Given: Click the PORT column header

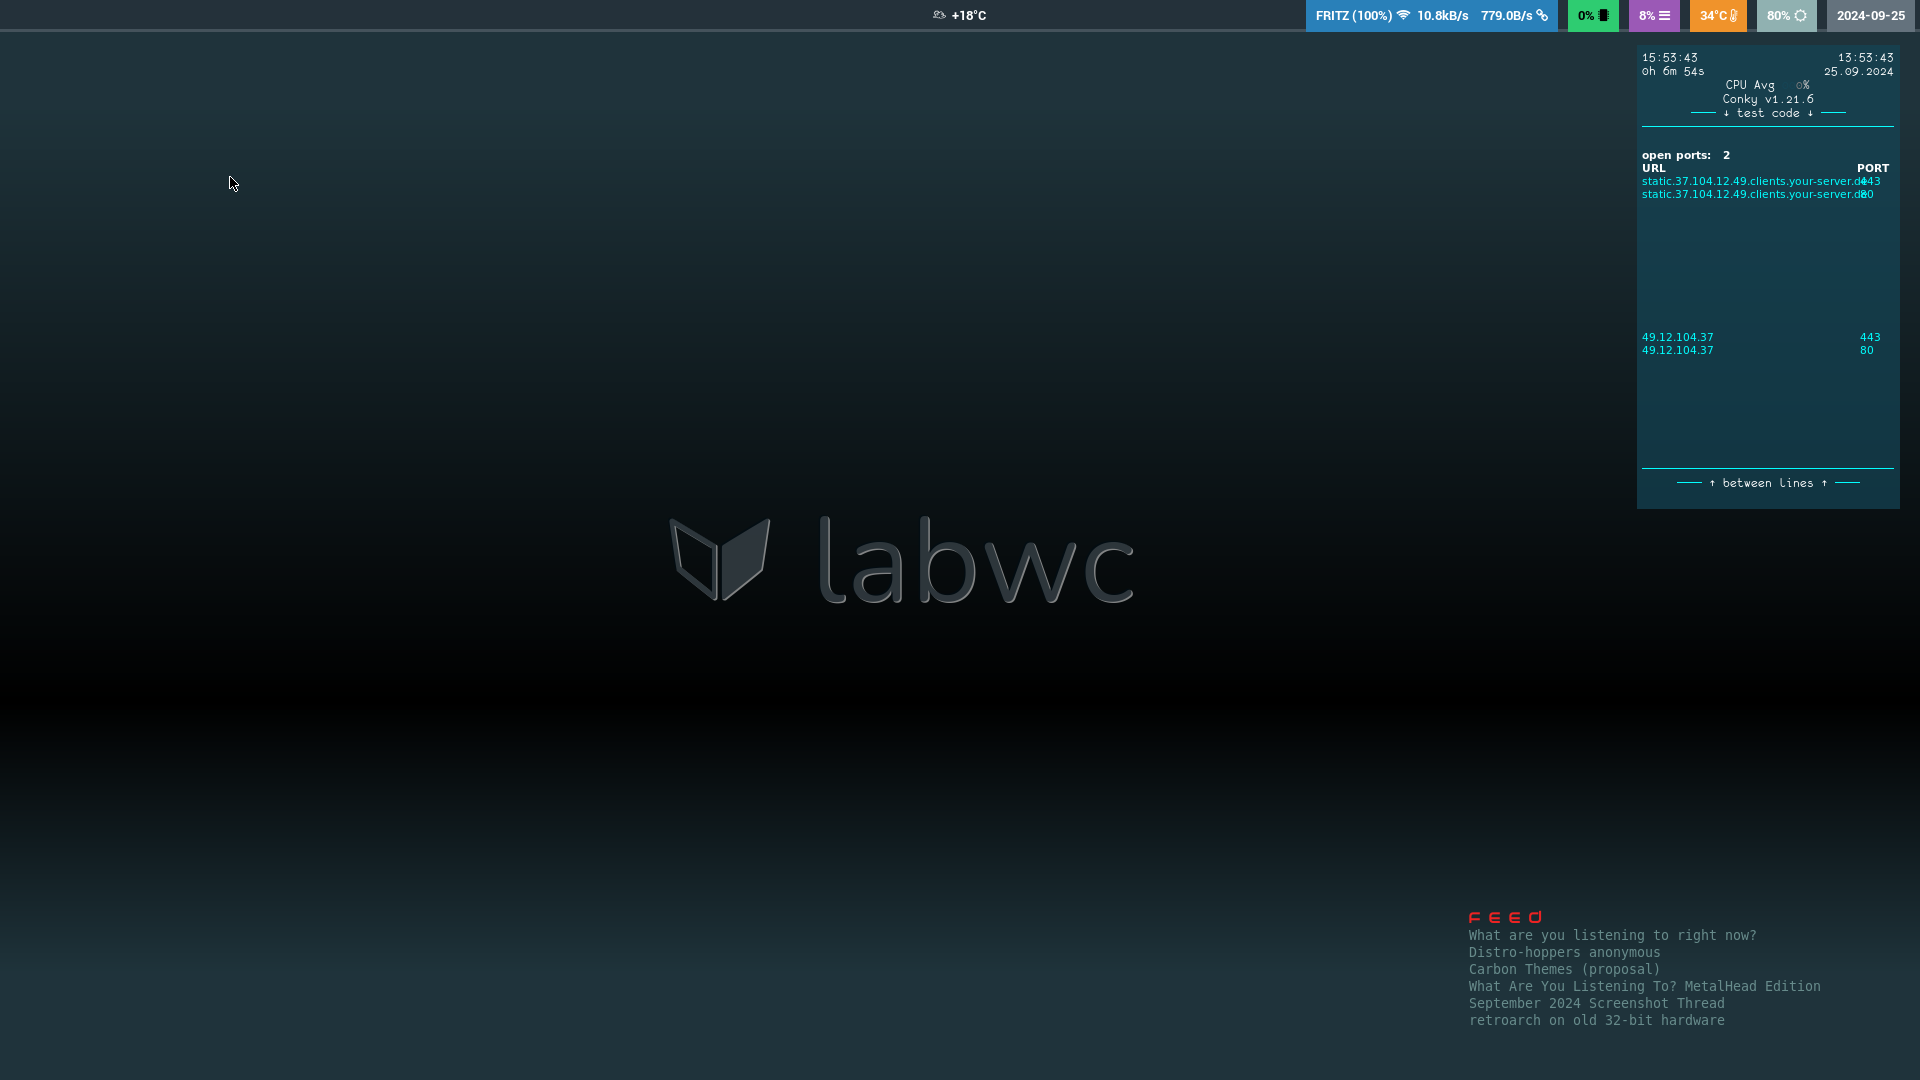Looking at the screenshot, I should click(x=1873, y=168).
